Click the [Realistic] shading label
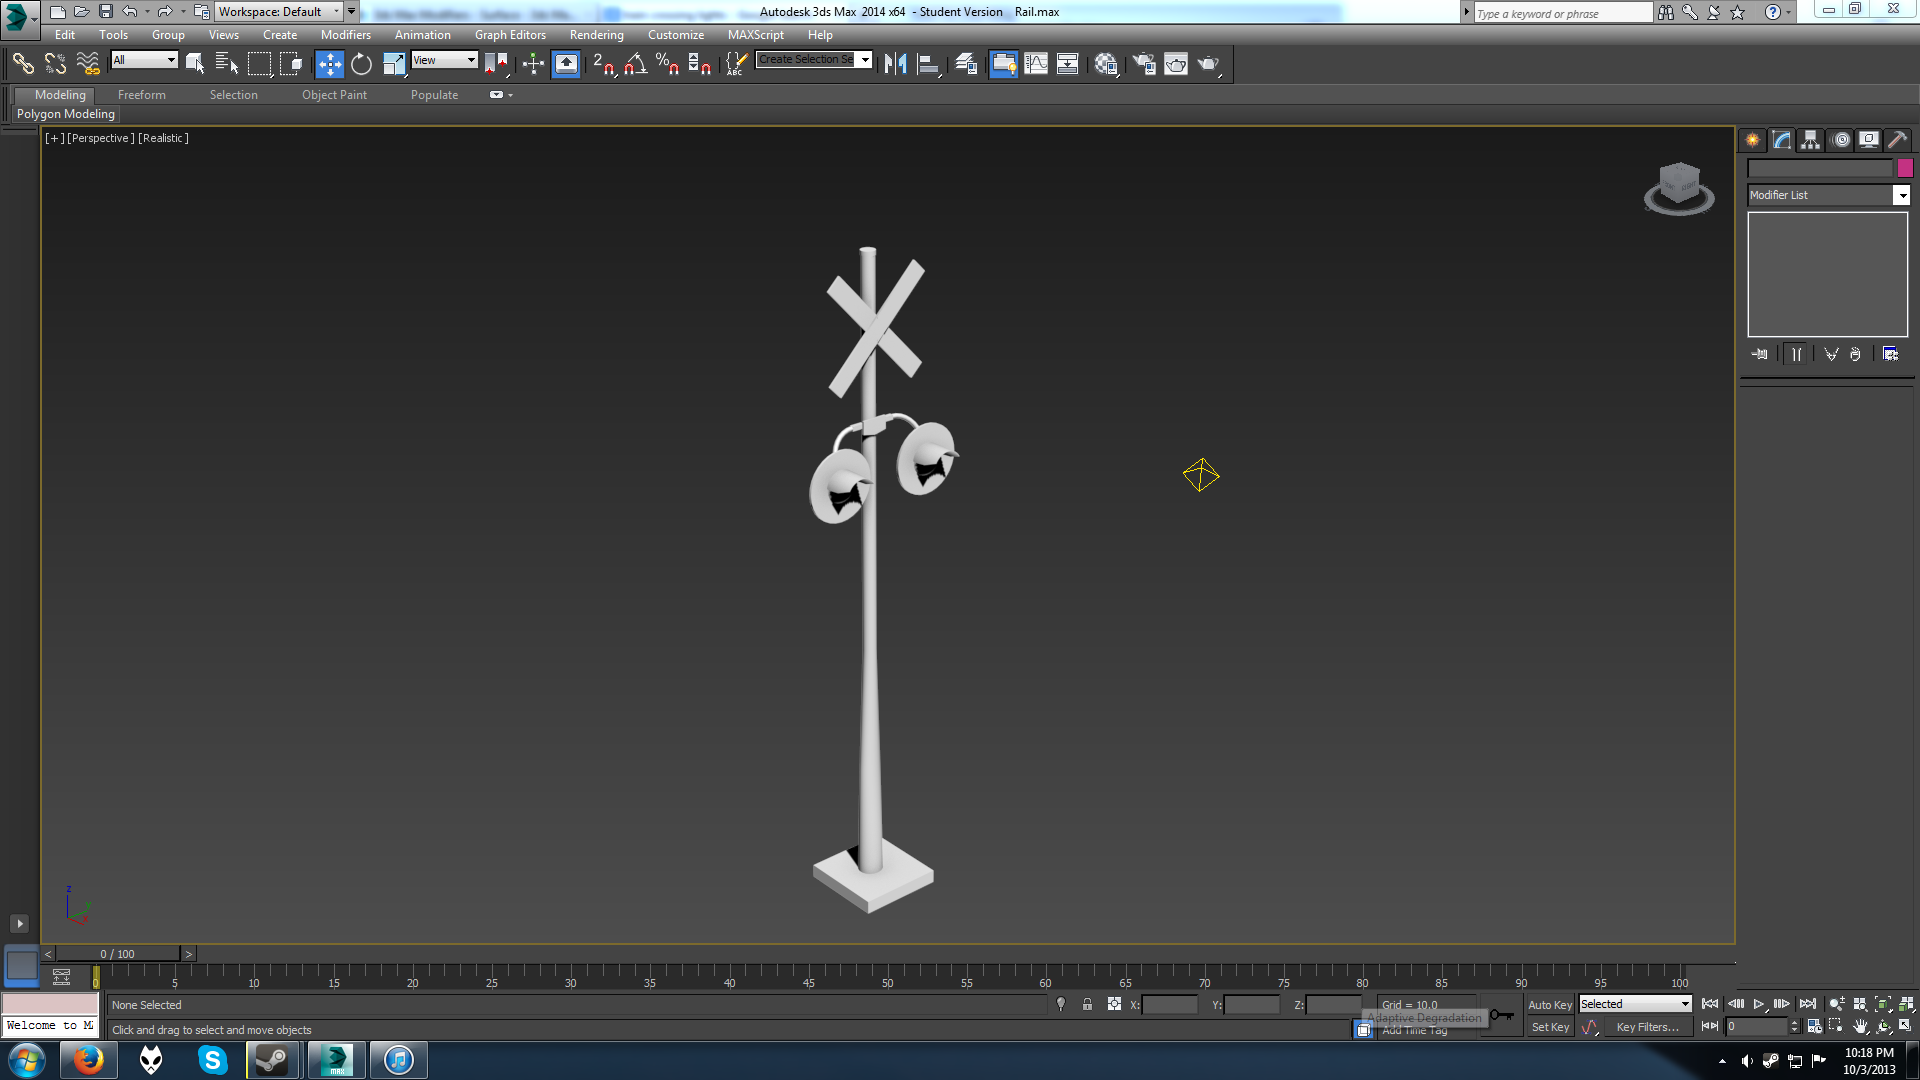The width and height of the screenshot is (1920, 1080). [x=163, y=138]
